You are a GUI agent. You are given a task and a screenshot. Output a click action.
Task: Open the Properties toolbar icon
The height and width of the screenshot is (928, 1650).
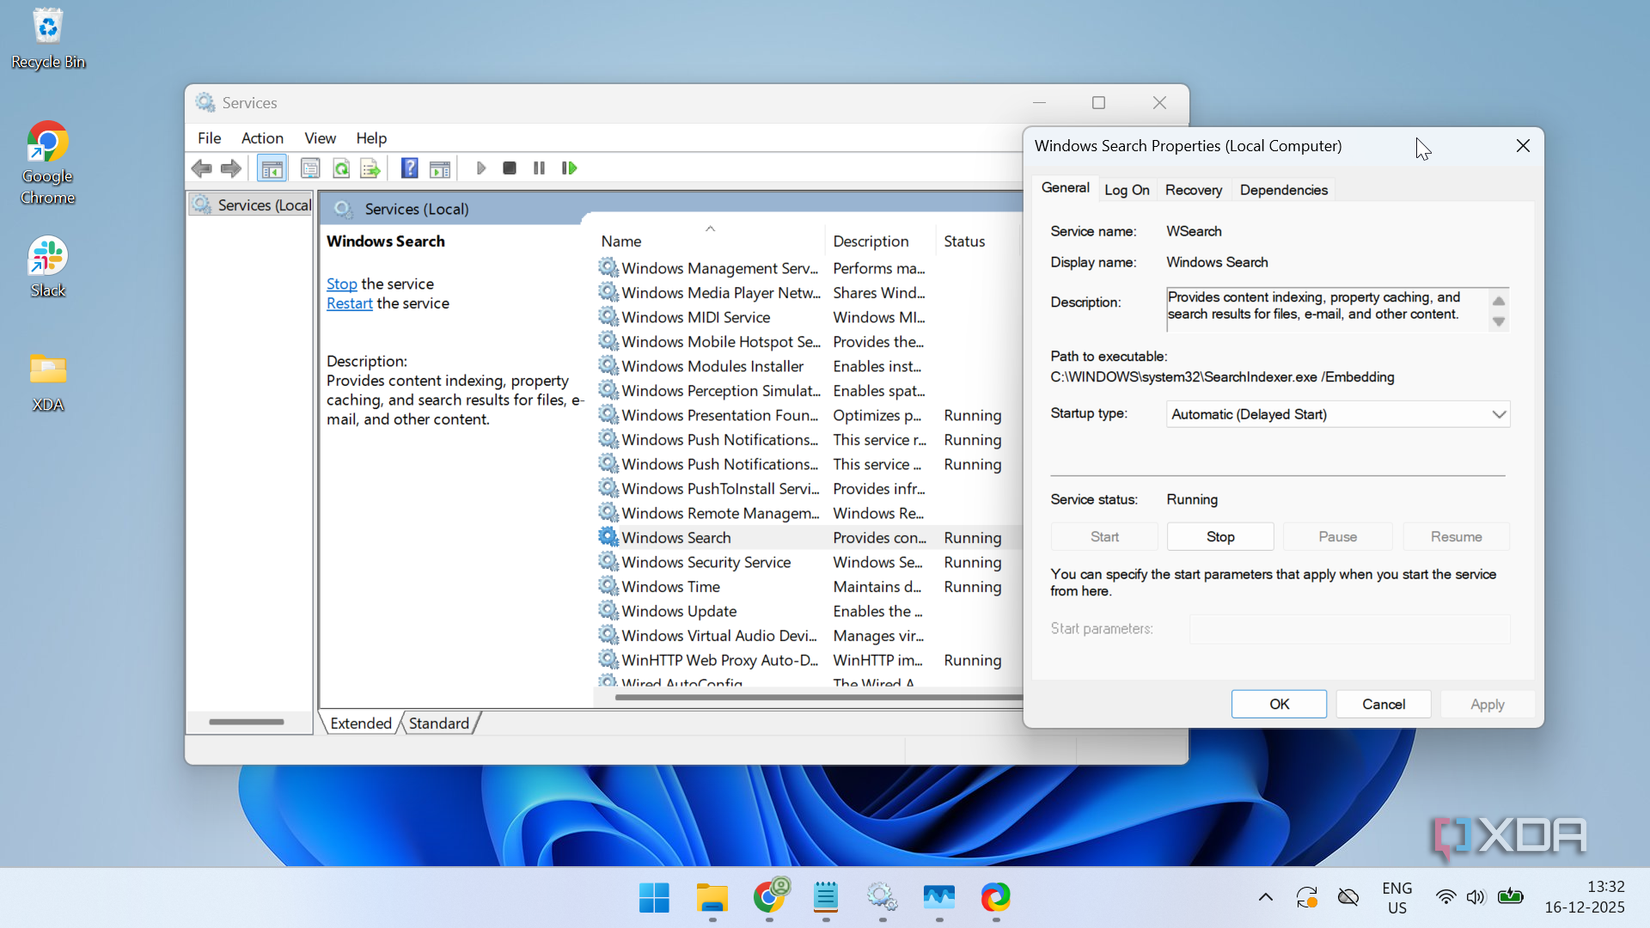pyautogui.click(x=311, y=167)
